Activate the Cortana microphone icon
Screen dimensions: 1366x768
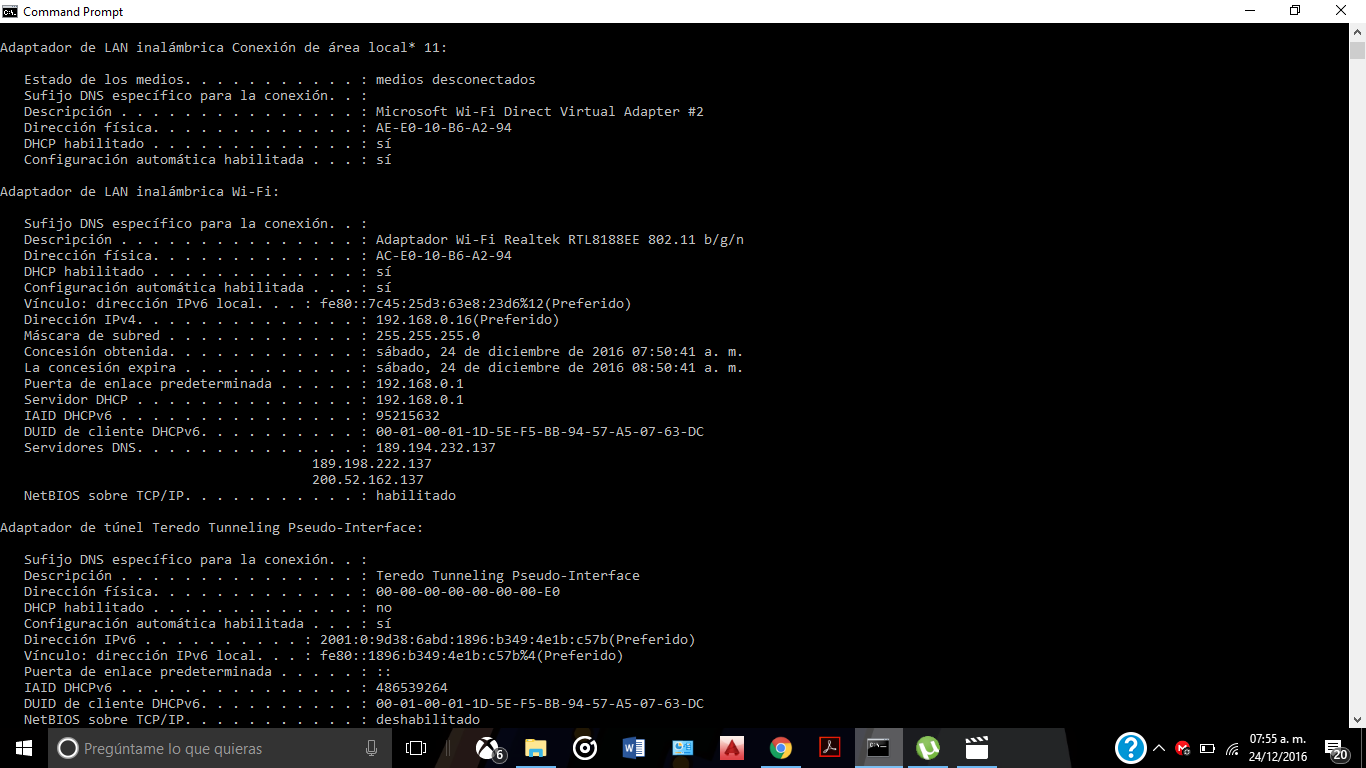point(371,748)
